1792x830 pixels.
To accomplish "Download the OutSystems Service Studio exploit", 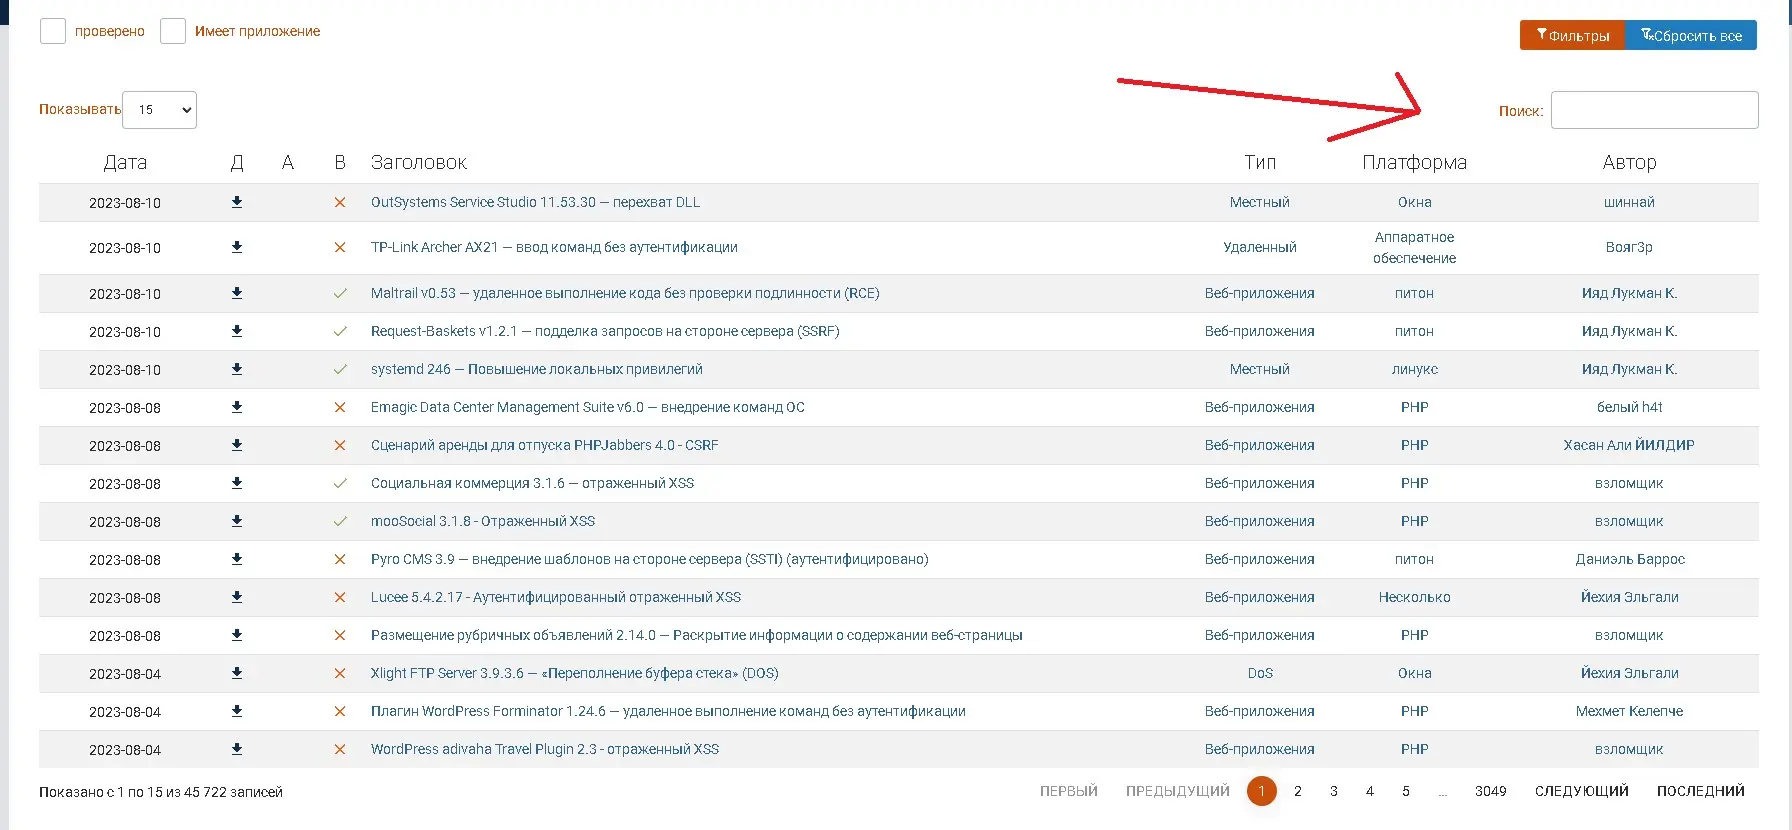I will pos(237,202).
